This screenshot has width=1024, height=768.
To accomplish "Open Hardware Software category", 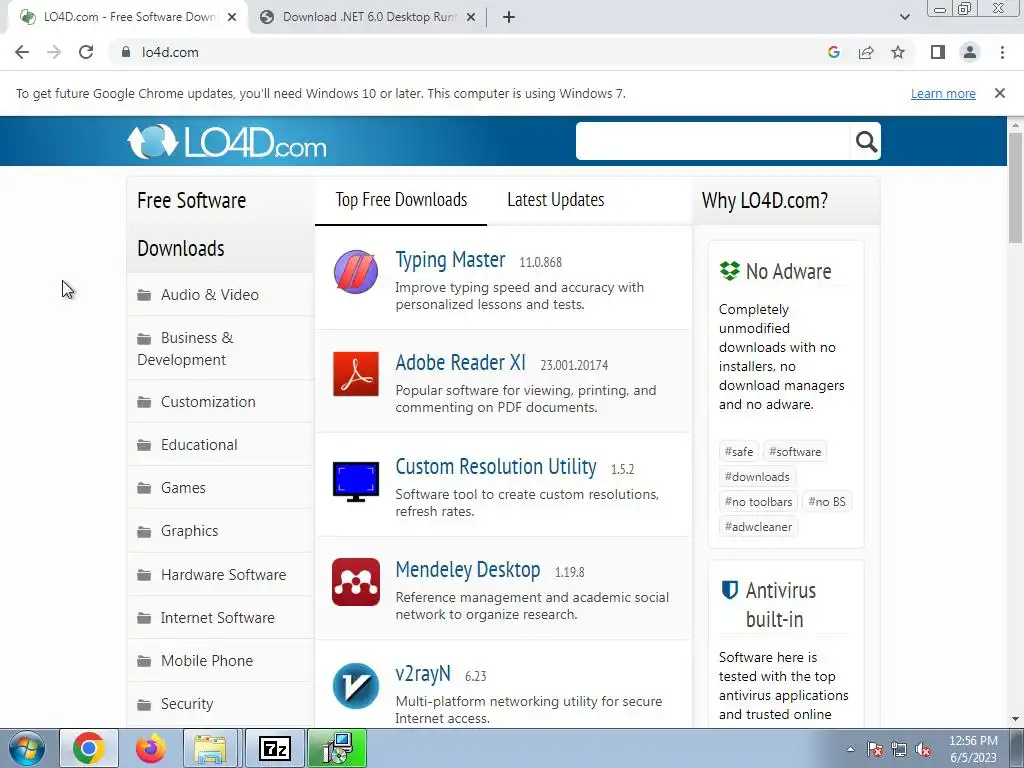I will point(221,575).
